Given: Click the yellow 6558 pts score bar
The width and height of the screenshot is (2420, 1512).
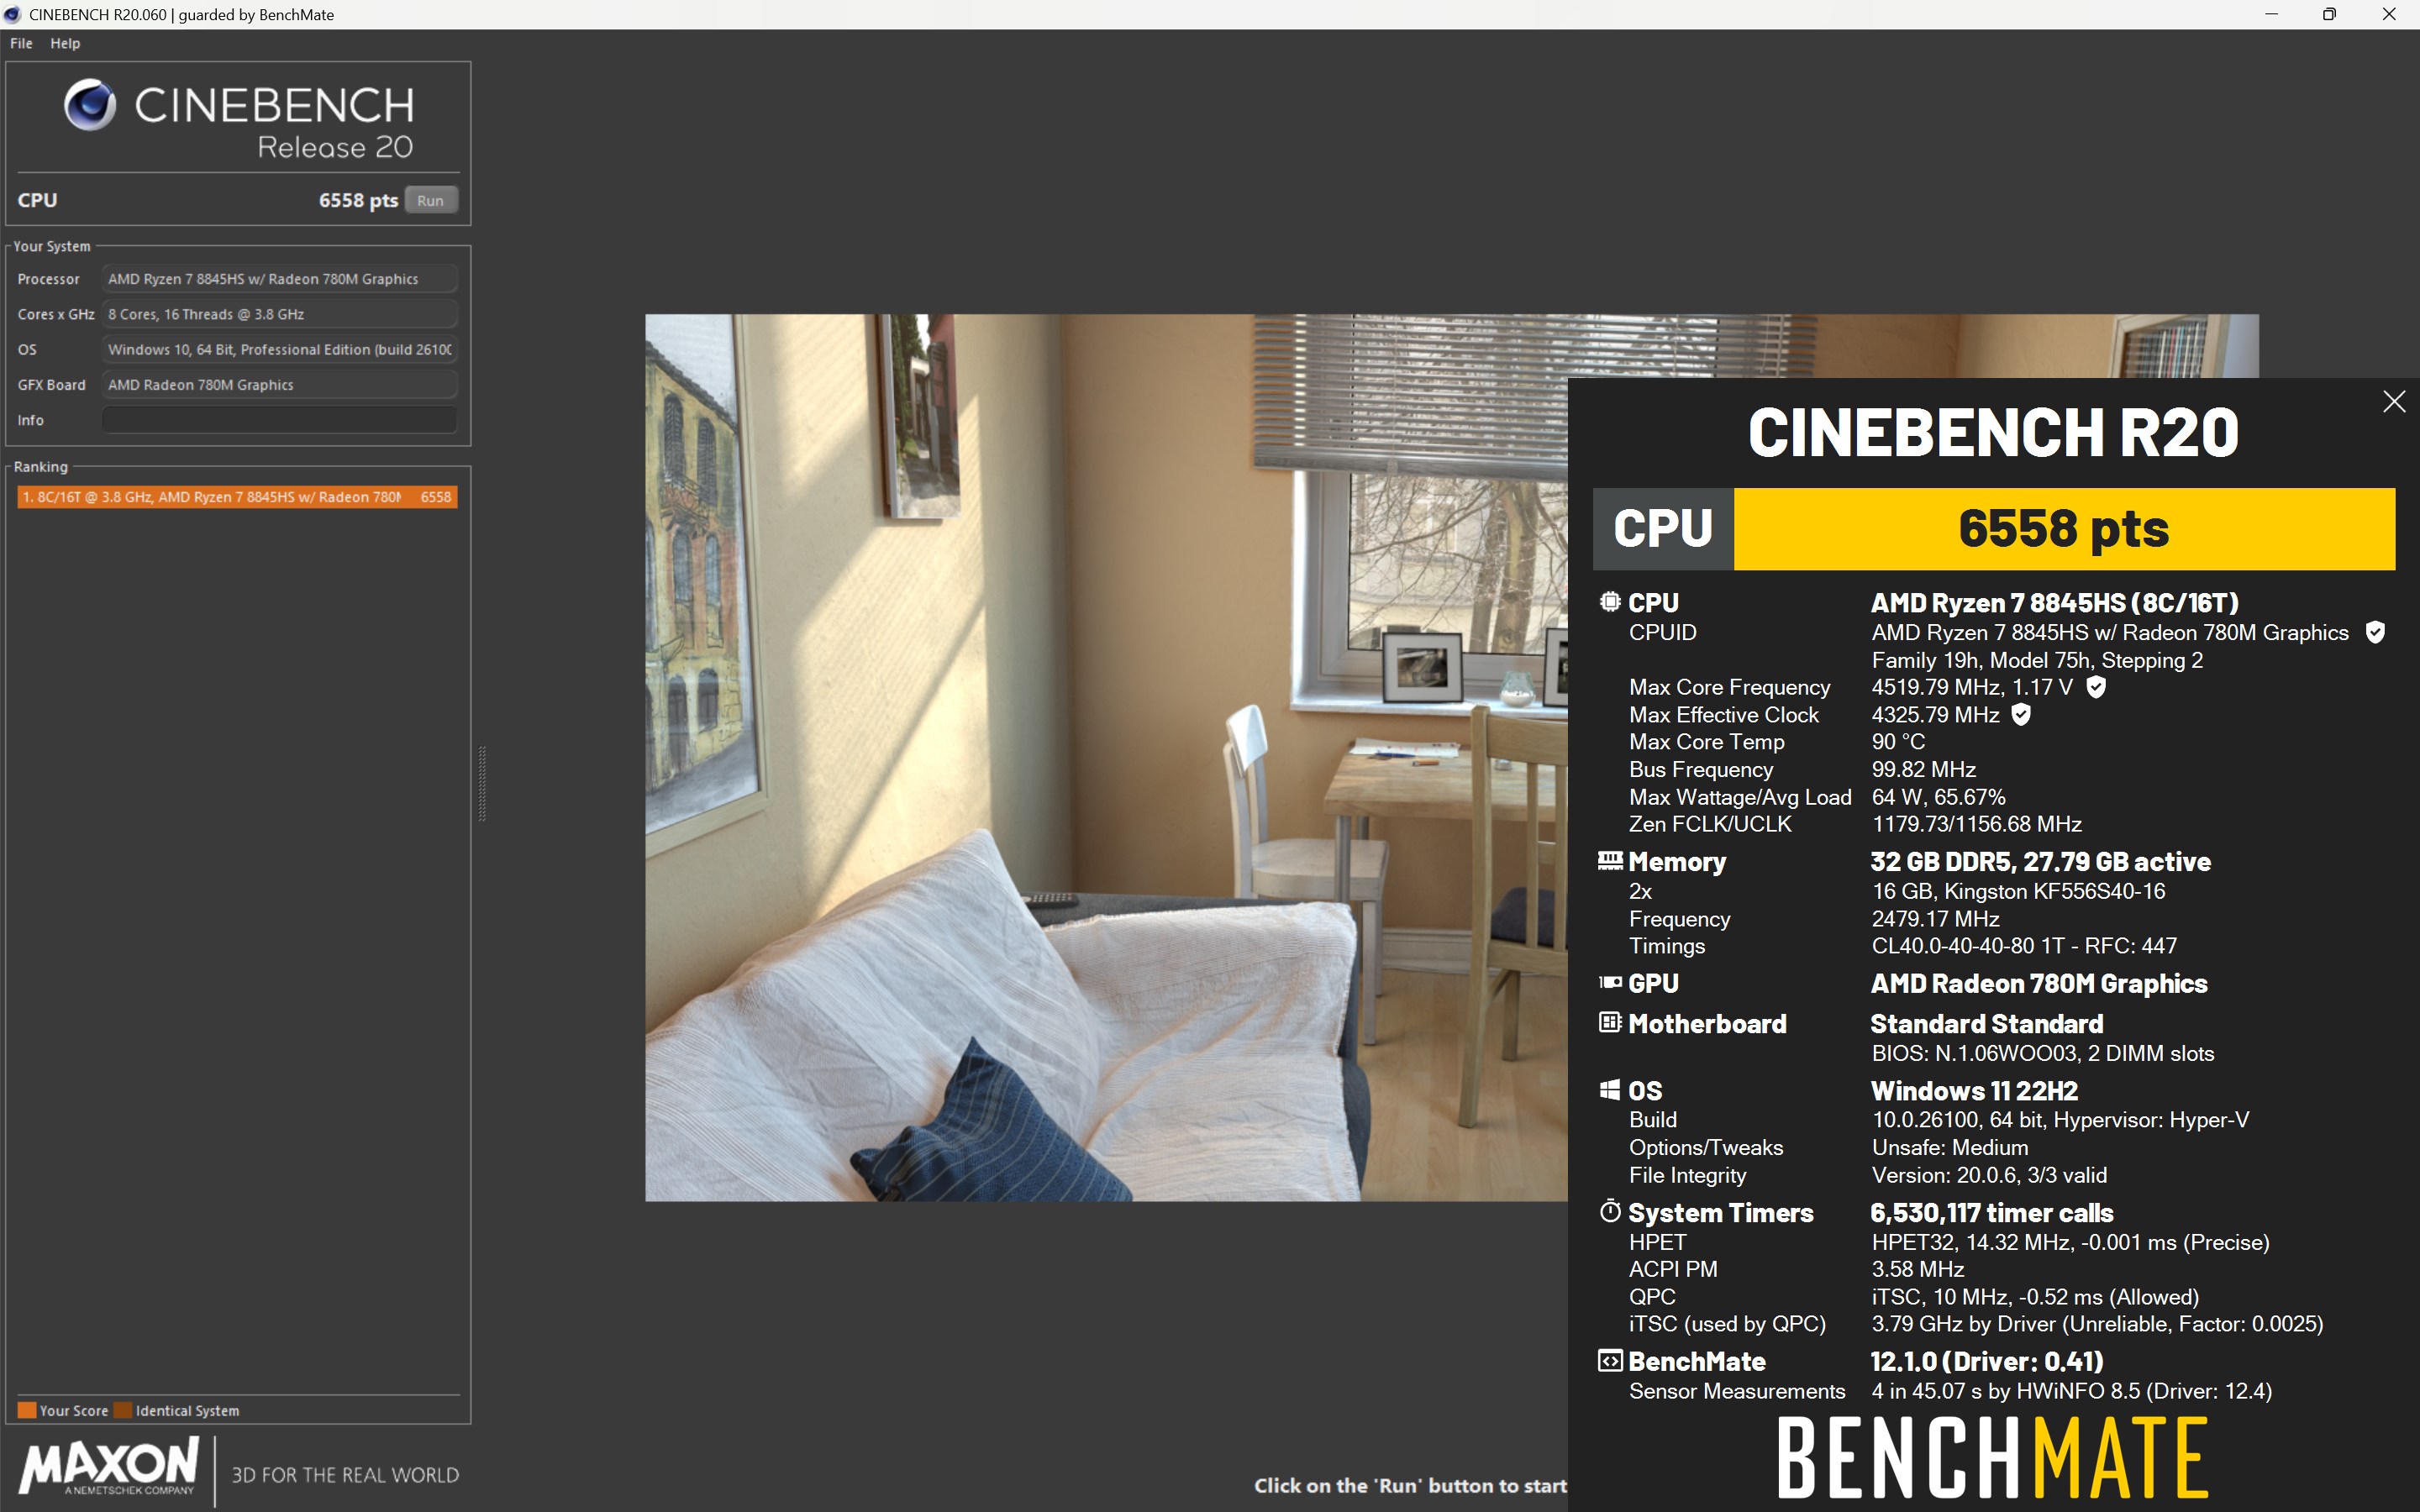Looking at the screenshot, I should (2064, 529).
